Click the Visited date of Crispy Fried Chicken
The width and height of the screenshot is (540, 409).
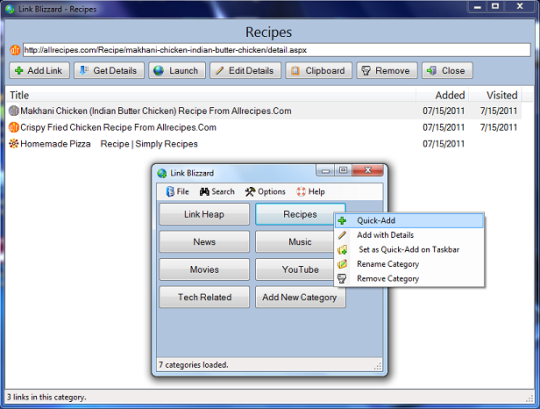pyautogui.click(x=499, y=127)
